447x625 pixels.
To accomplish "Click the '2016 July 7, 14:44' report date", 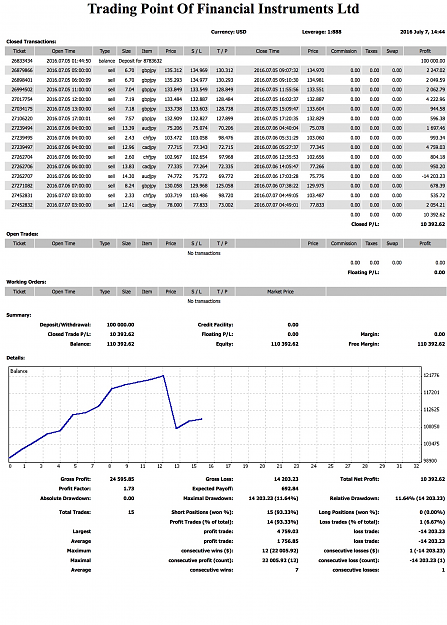I will pos(422,32).
